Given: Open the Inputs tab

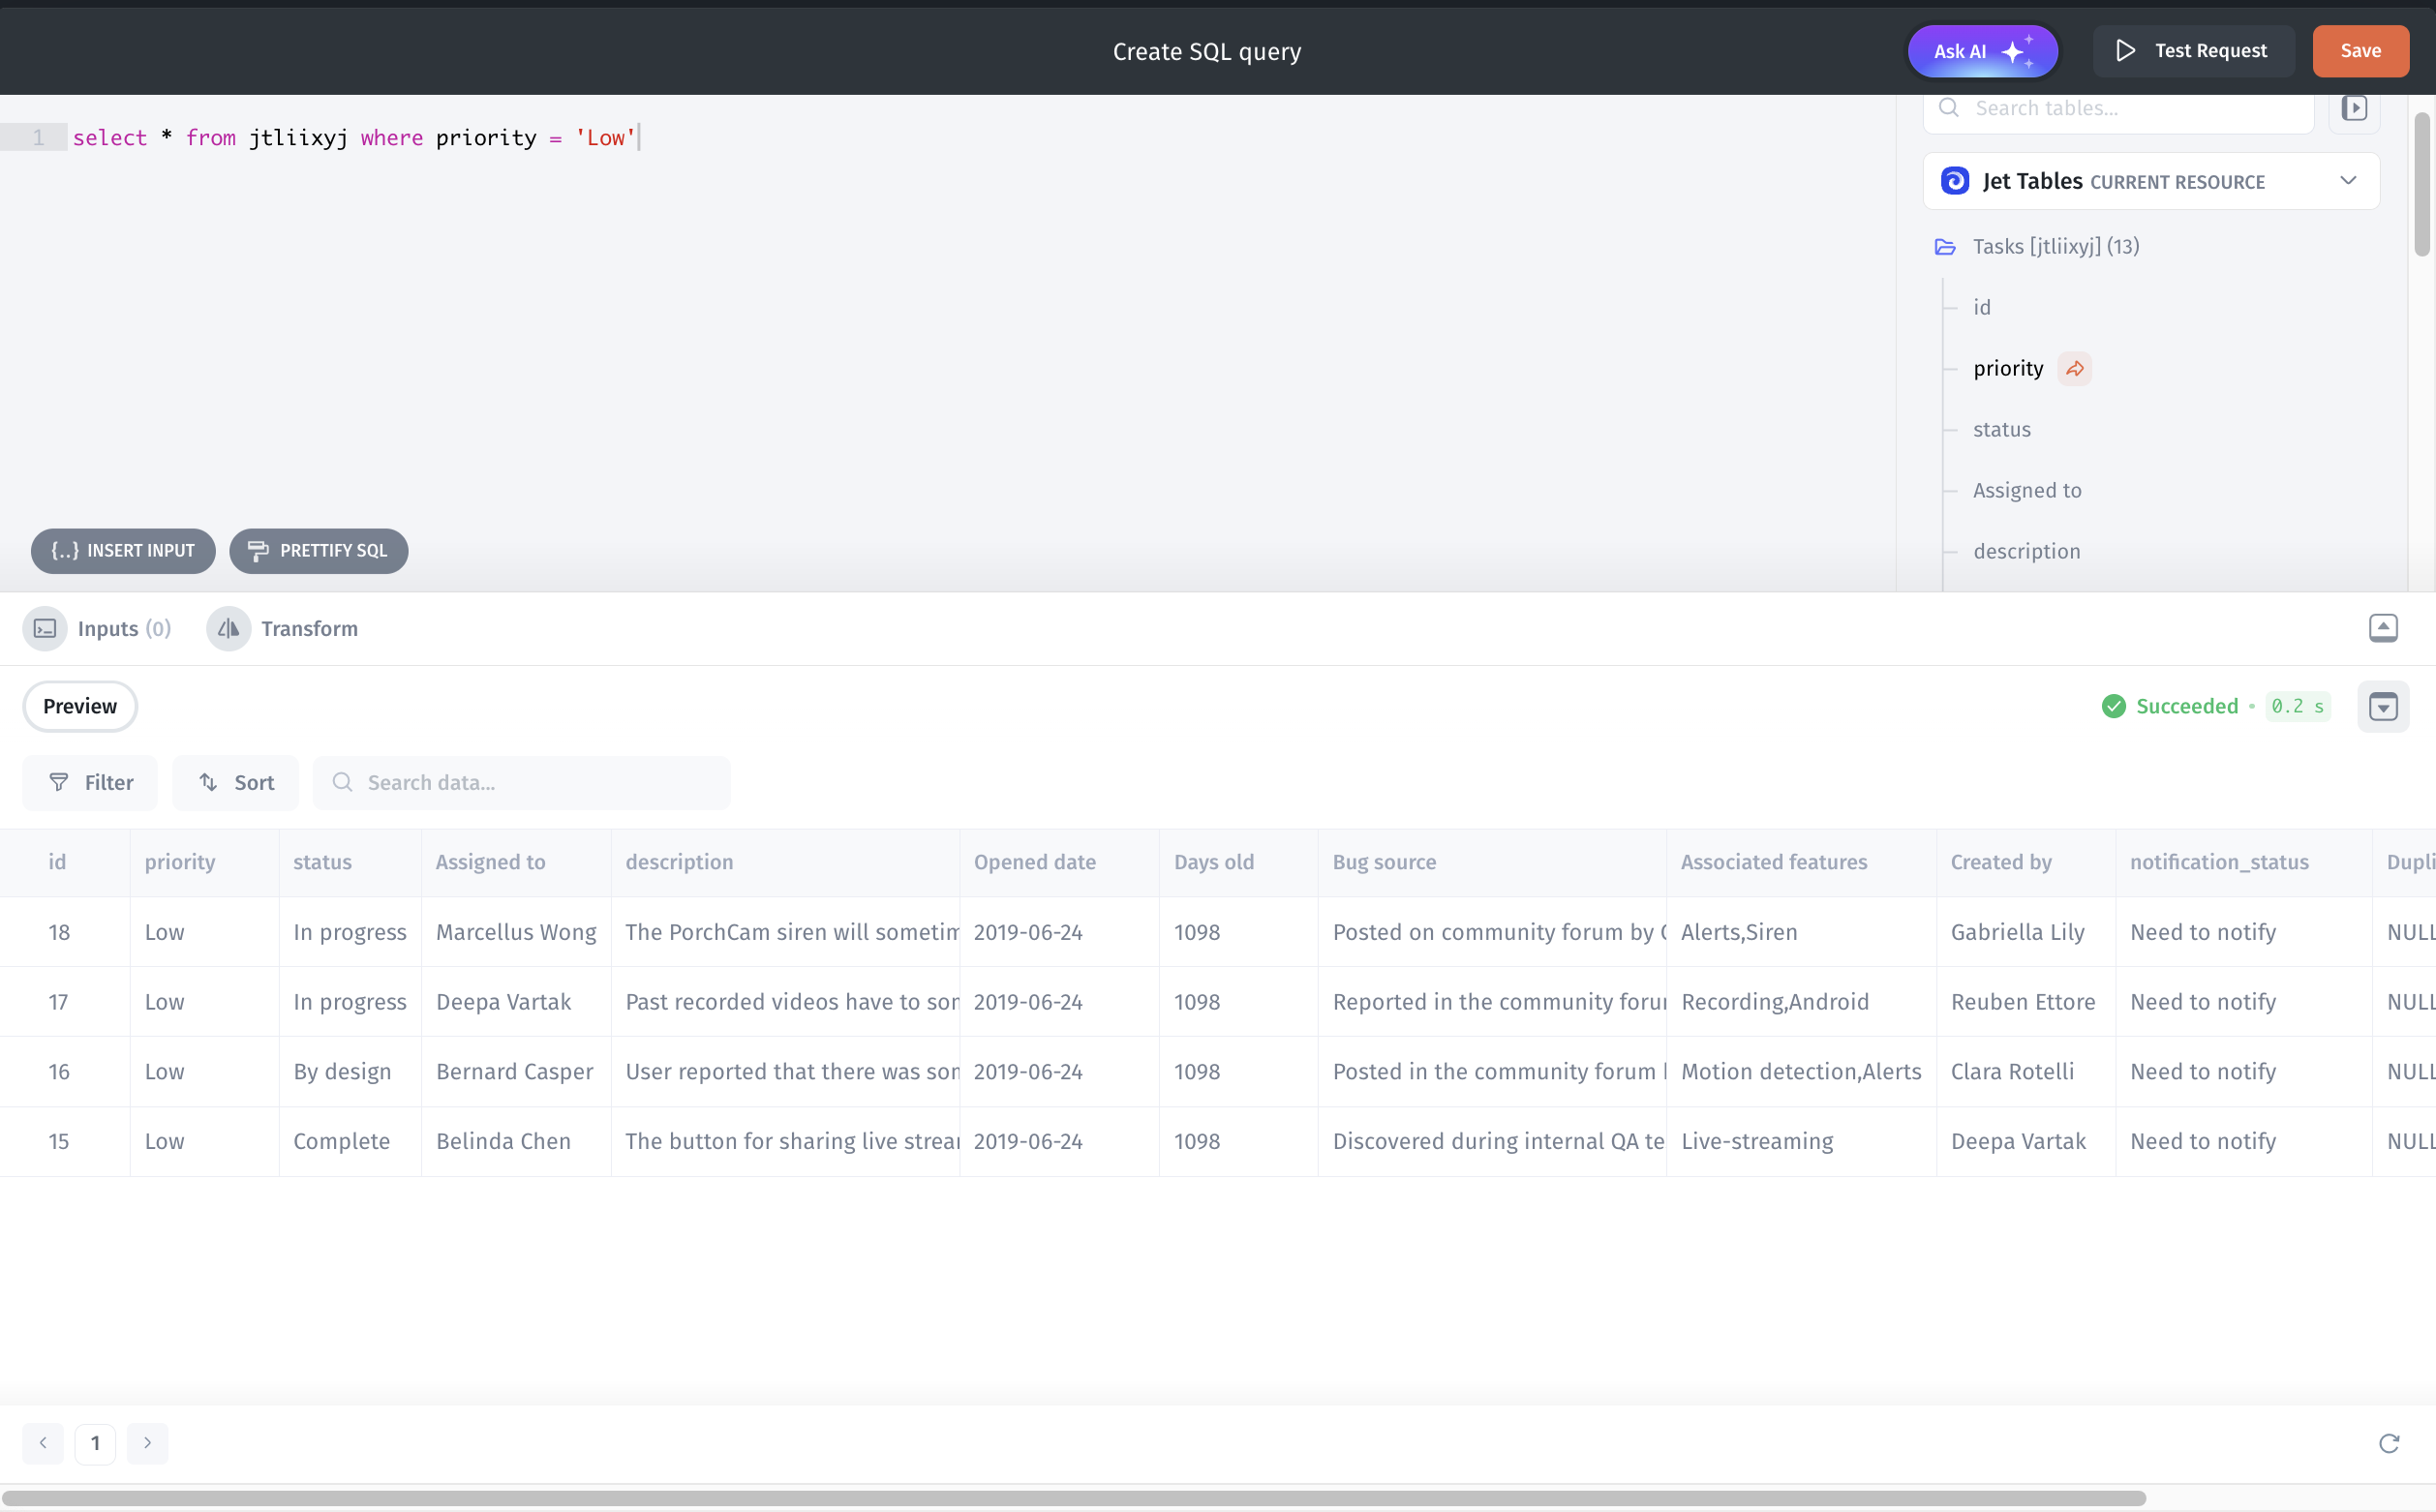Looking at the screenshot, I should (98, 629).
